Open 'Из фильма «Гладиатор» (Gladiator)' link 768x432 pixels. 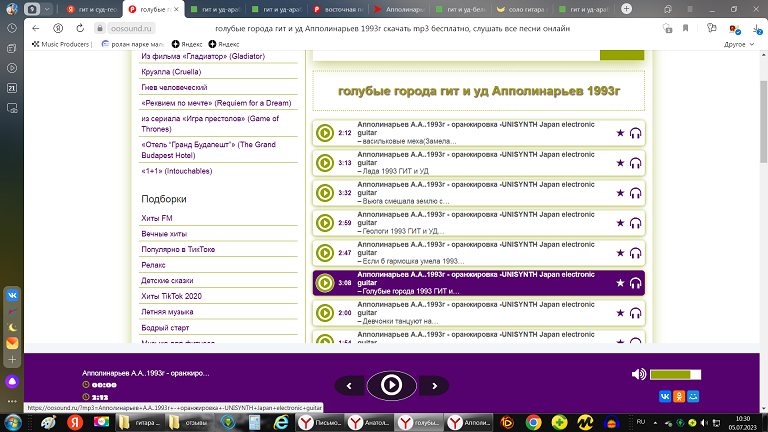coord(203,56)
